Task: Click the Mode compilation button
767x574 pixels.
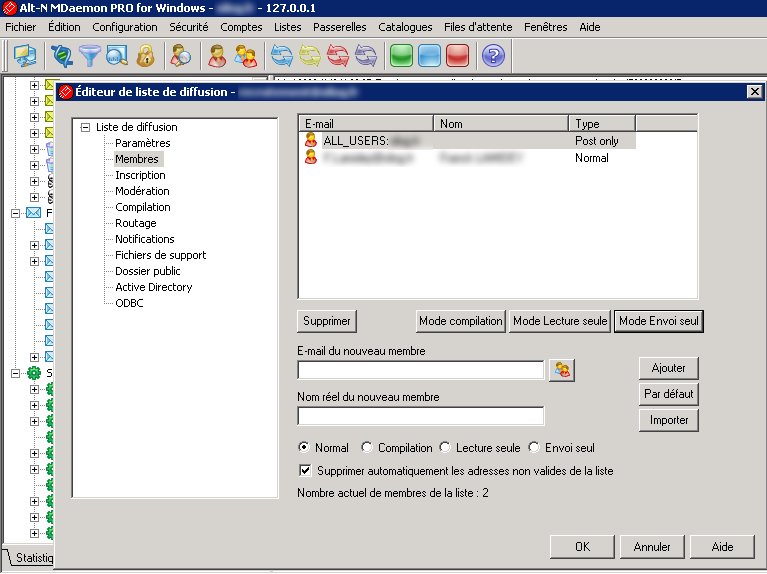Action: pyautogui.click(x=460, y=321)
